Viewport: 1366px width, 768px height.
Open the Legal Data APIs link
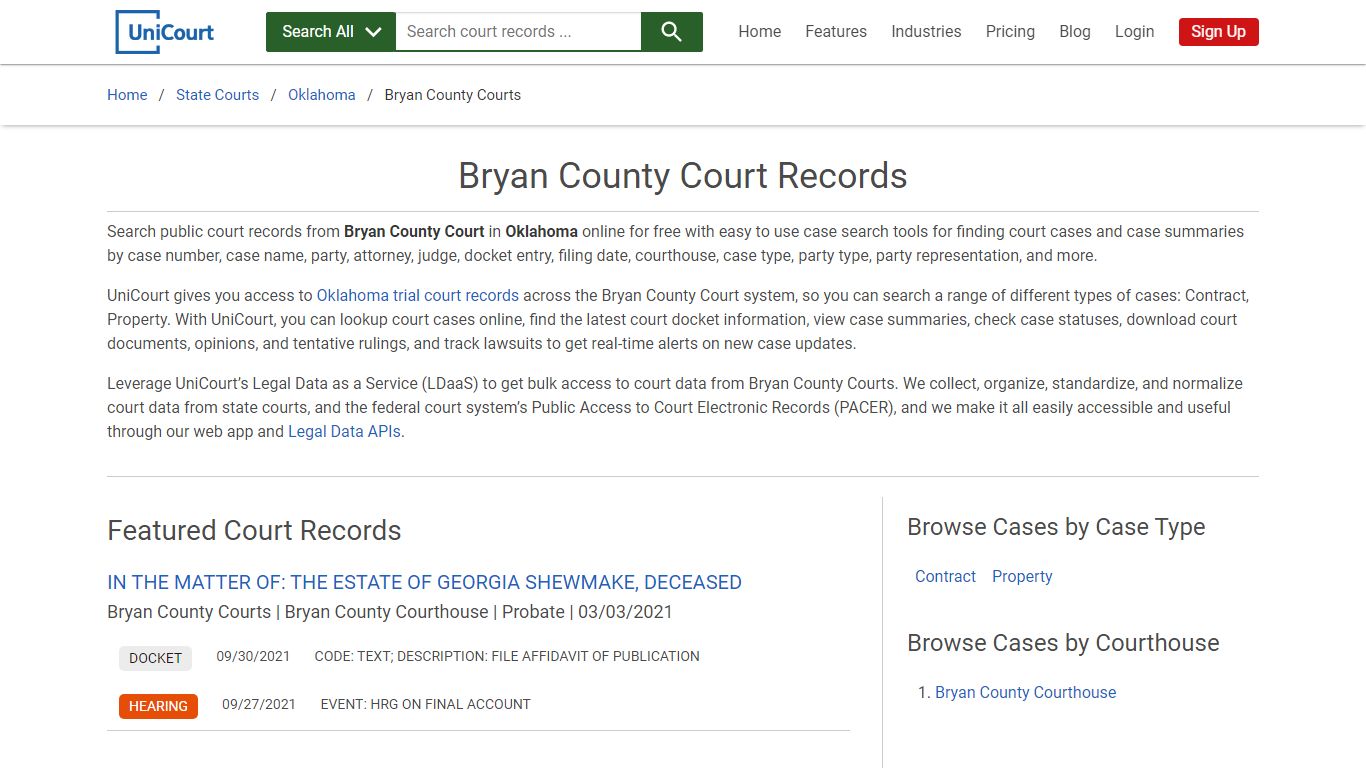[x=344, y=432]
